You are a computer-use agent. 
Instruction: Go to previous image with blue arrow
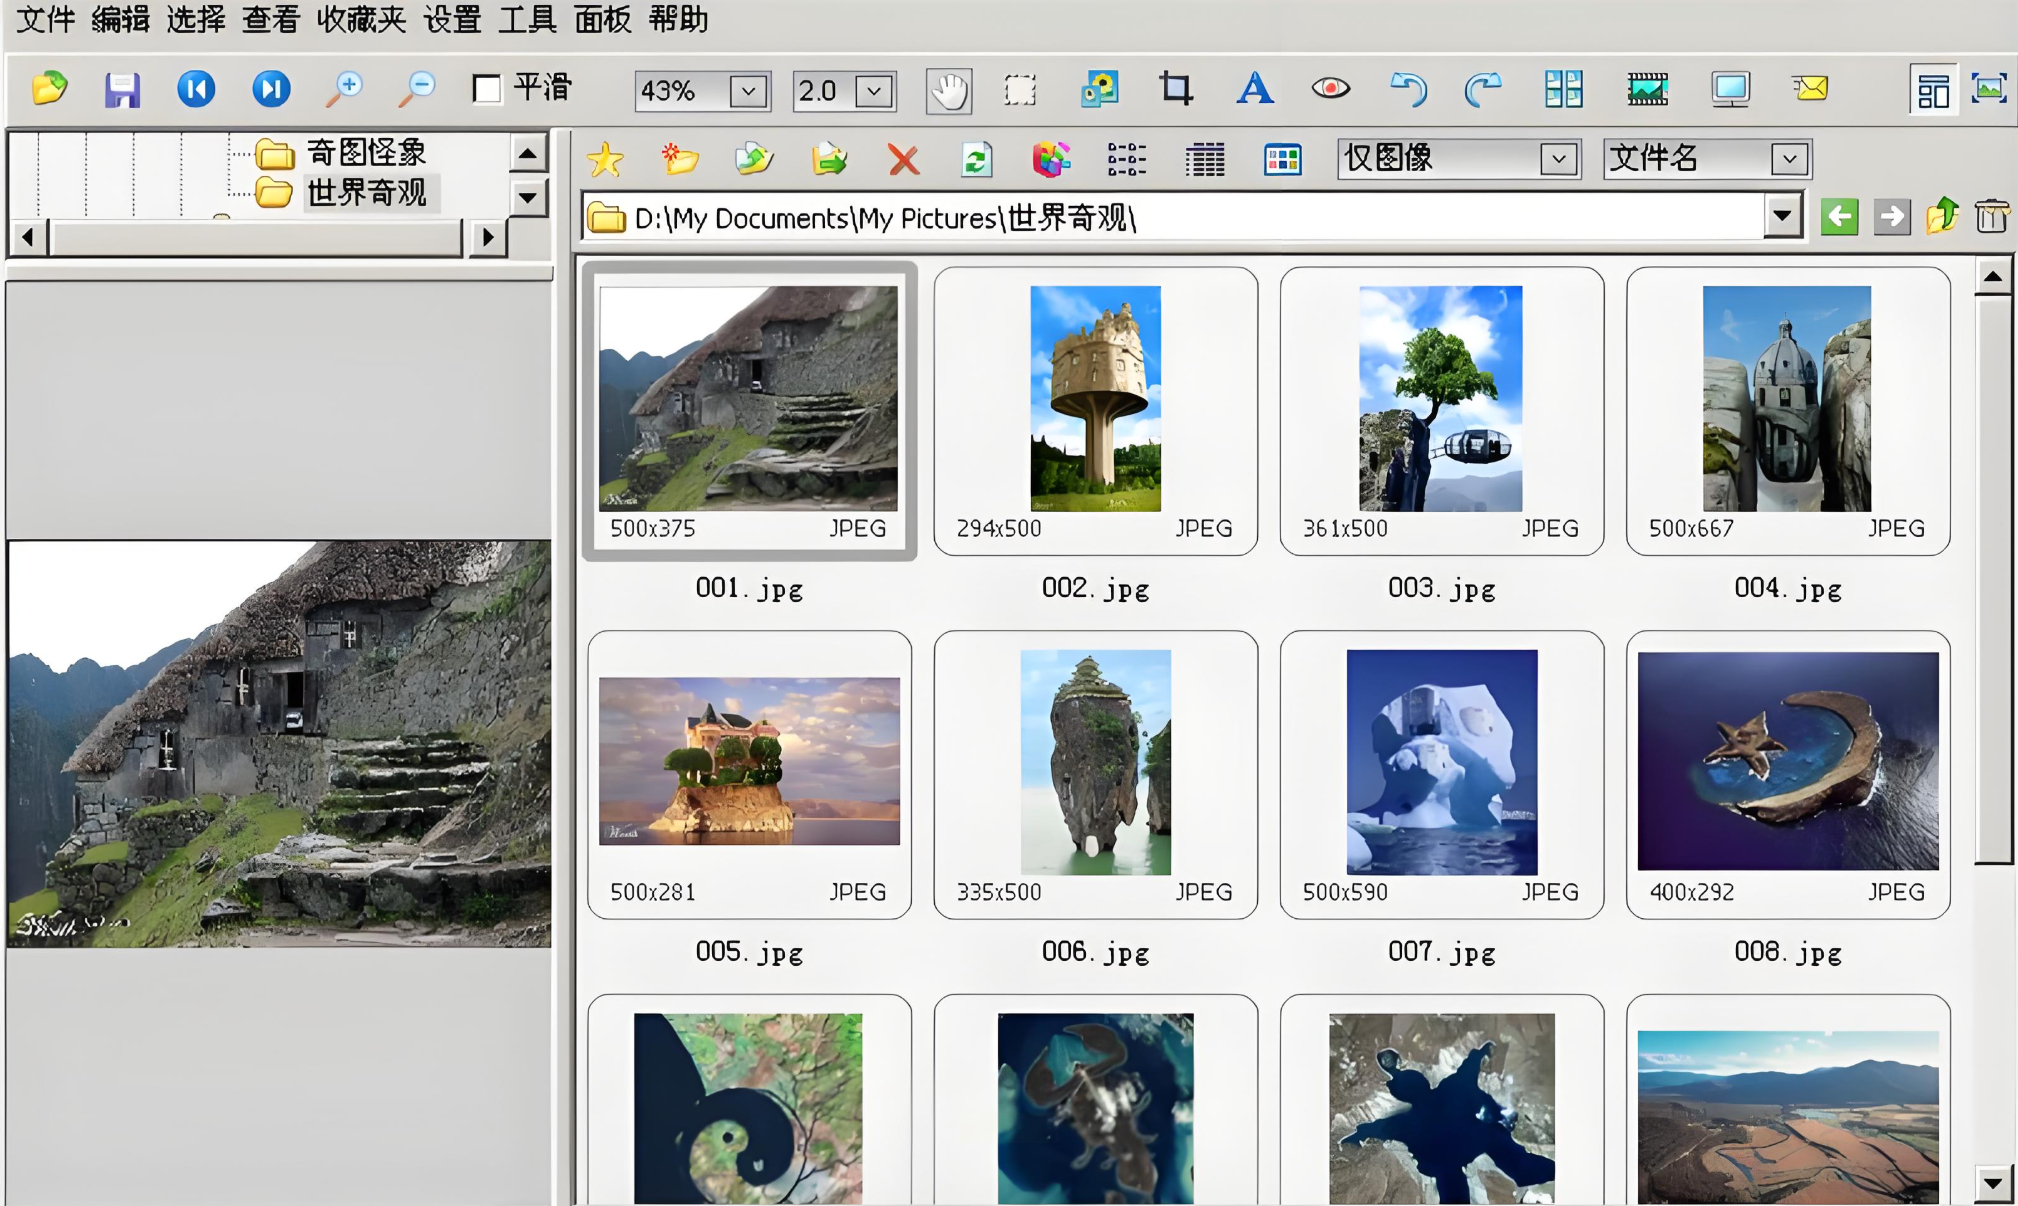[196, 90]
